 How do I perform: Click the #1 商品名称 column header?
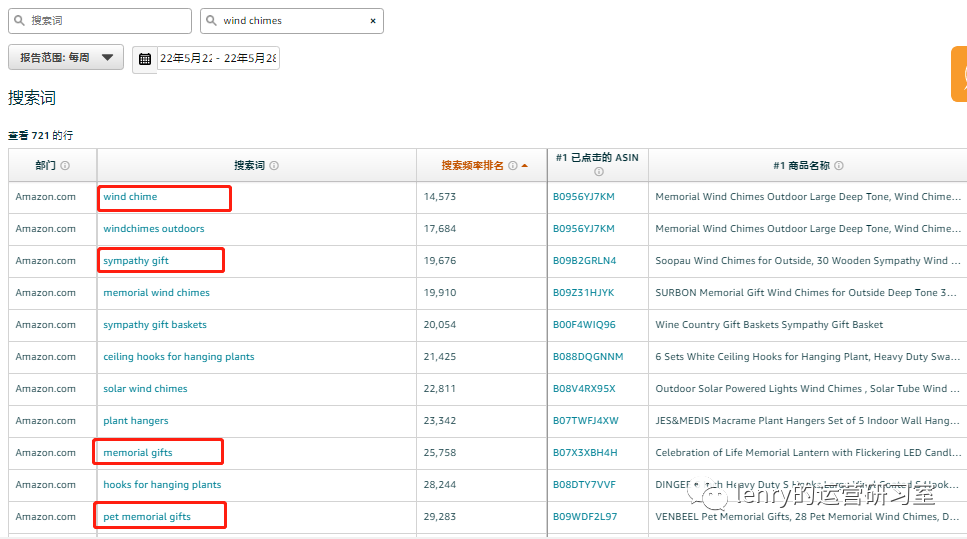[x=801, y=165]
